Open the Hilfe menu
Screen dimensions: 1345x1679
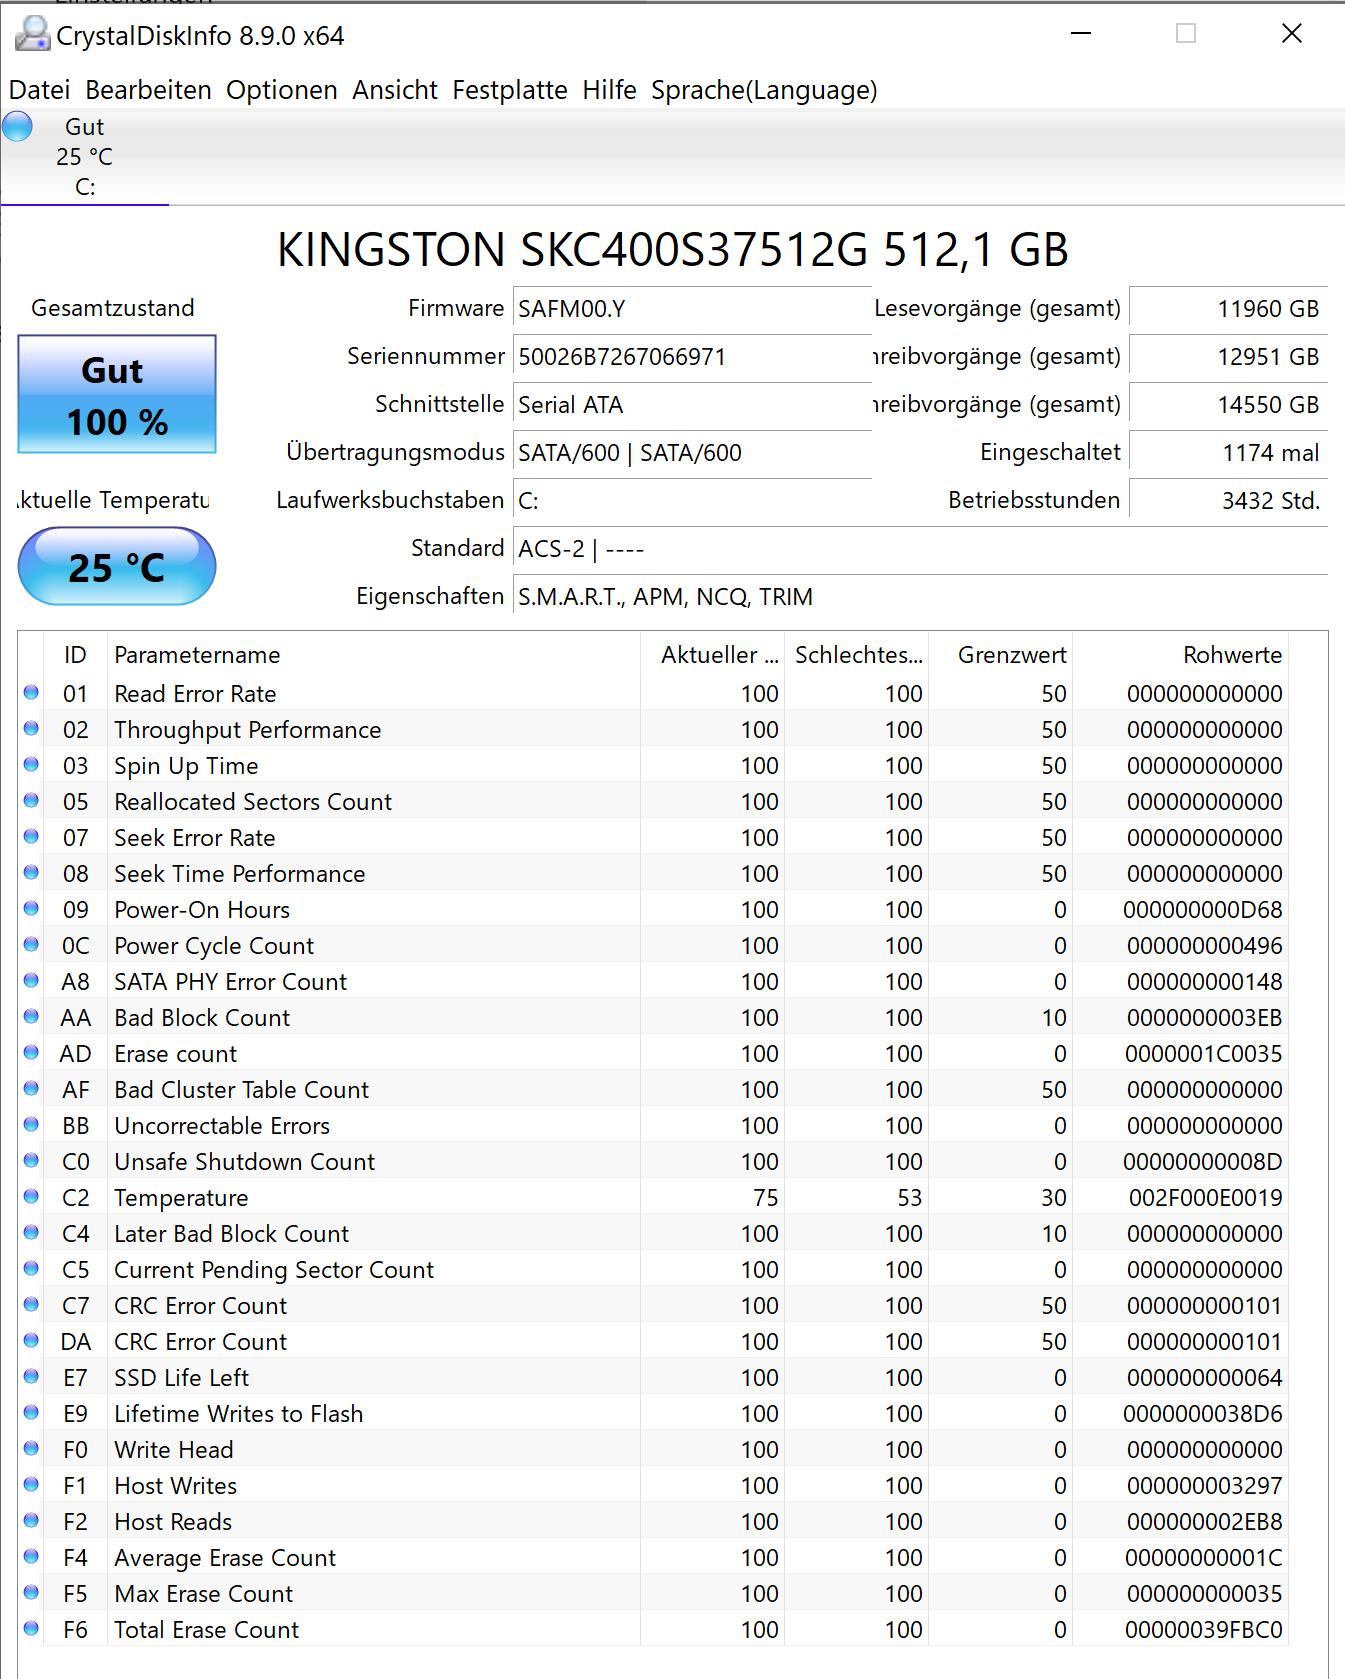(609, 90)
